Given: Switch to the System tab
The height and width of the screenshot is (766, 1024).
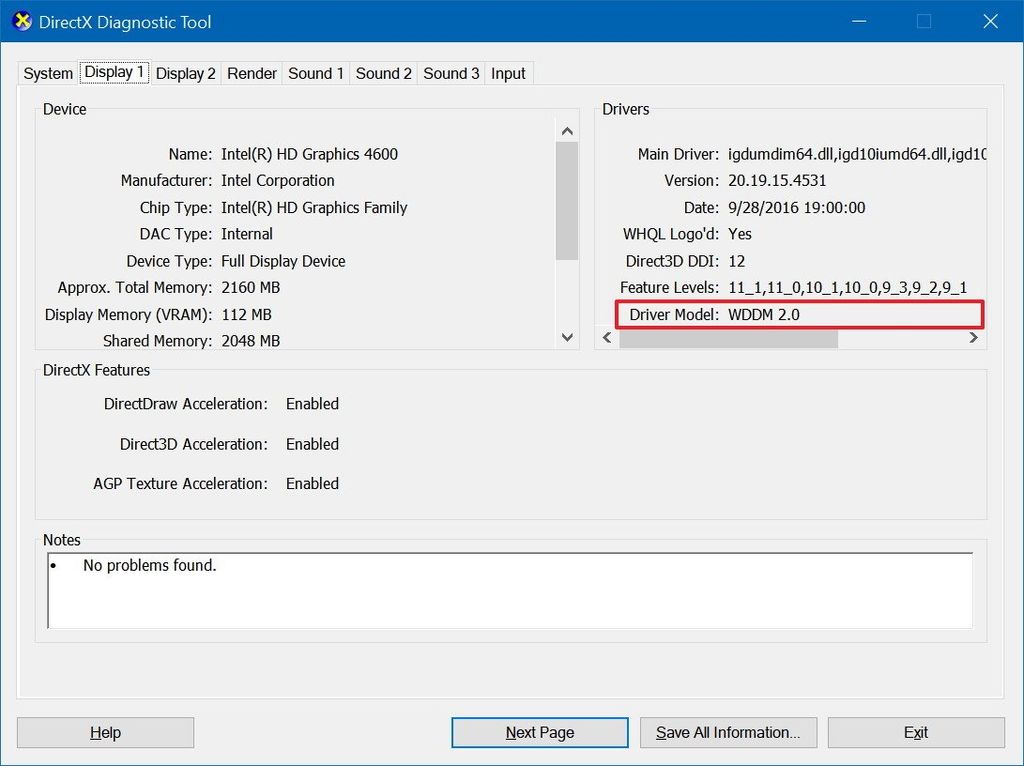Looking at the screenshot, I should click(x=47, y=73).
